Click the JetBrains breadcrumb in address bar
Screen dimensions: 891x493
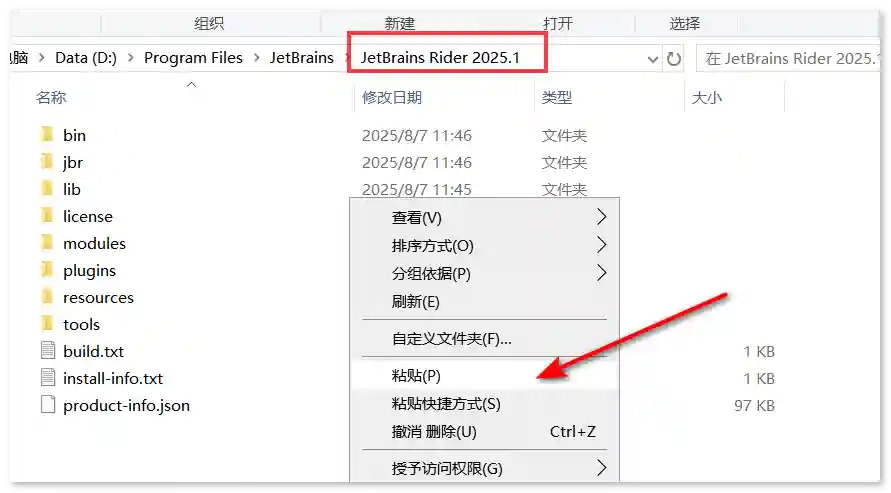point(301,58)
